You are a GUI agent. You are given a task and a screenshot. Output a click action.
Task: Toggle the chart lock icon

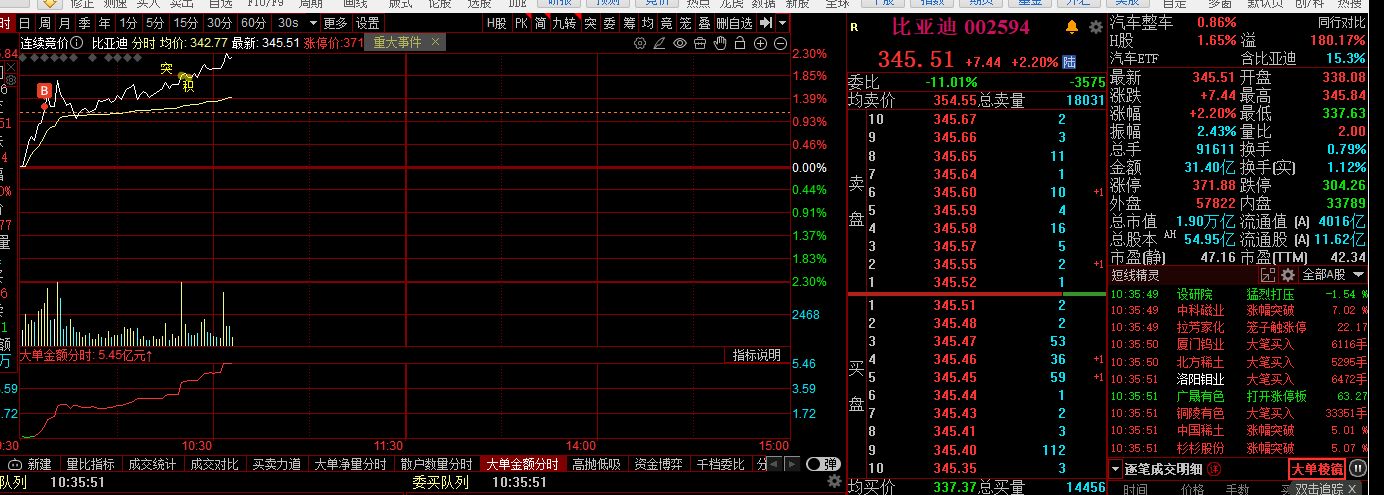pyautogui.click(x=740, y=43)
